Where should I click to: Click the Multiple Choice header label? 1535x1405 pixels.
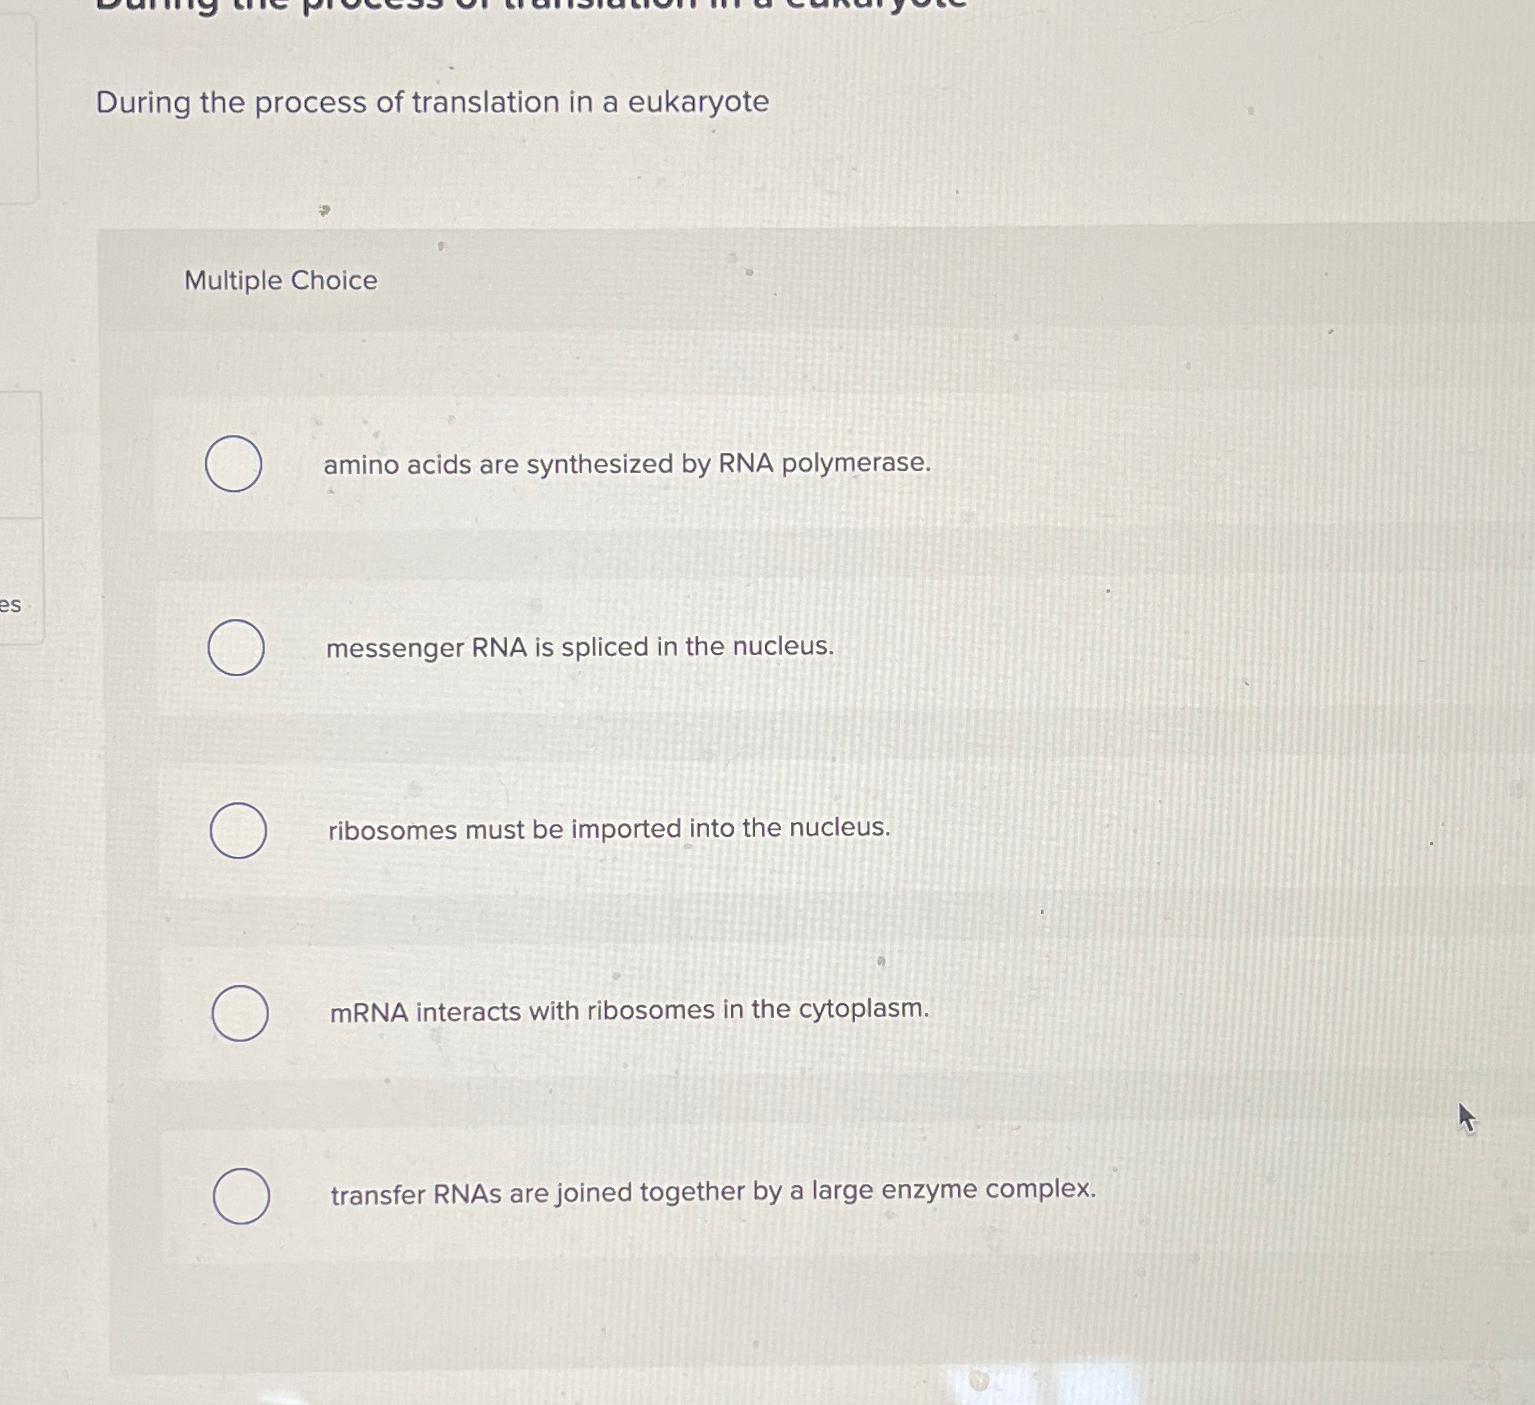pyautogui.click(x=279, y=281)
